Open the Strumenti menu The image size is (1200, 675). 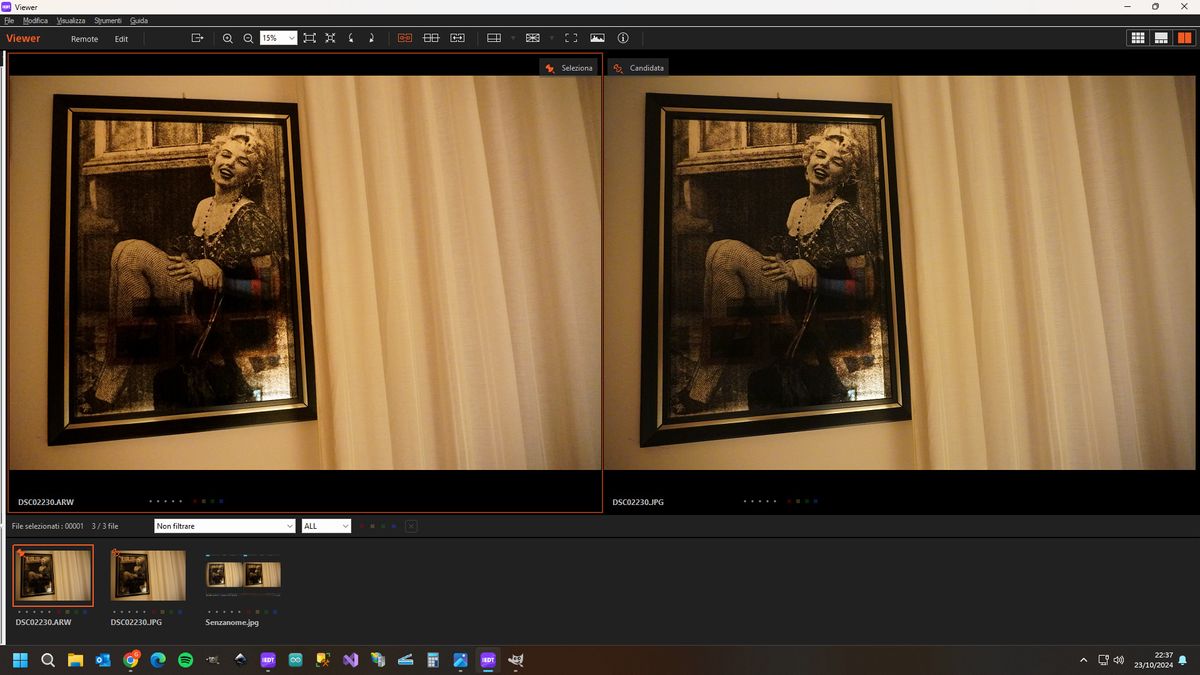tap(108, 20)
